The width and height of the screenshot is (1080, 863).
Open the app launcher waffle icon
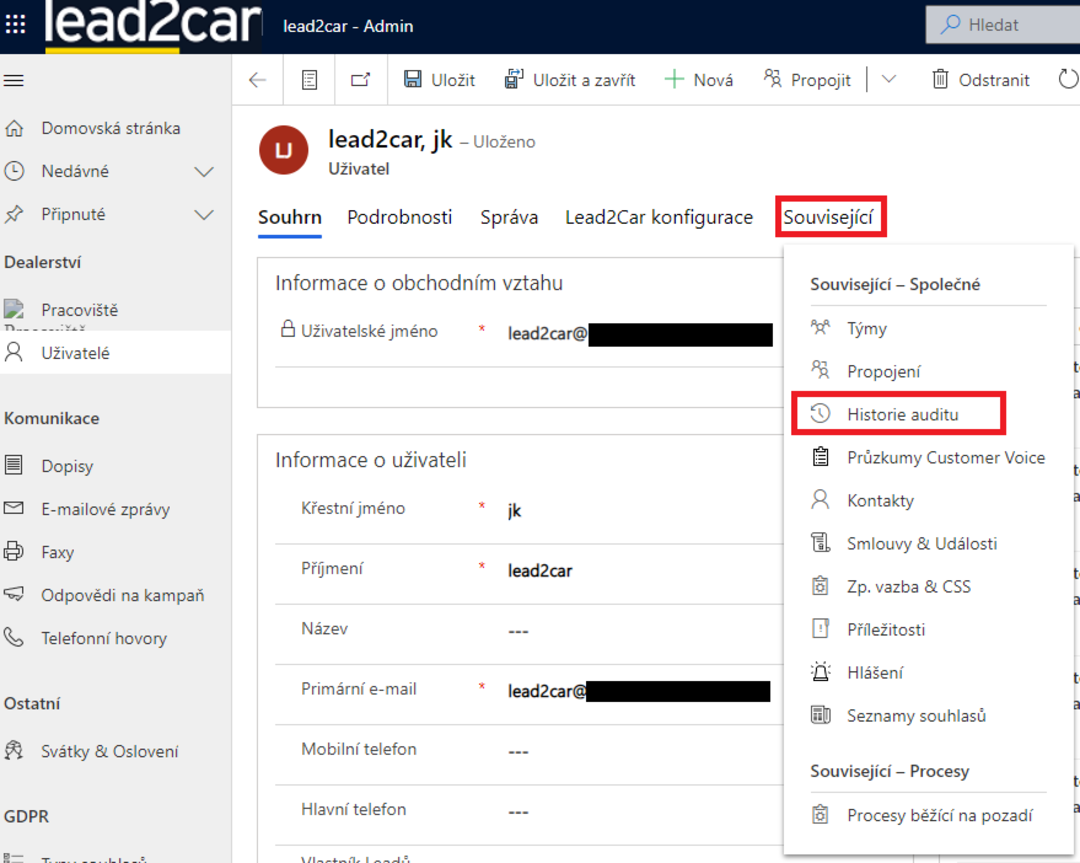pyautogui.click(x=16, y=26)
